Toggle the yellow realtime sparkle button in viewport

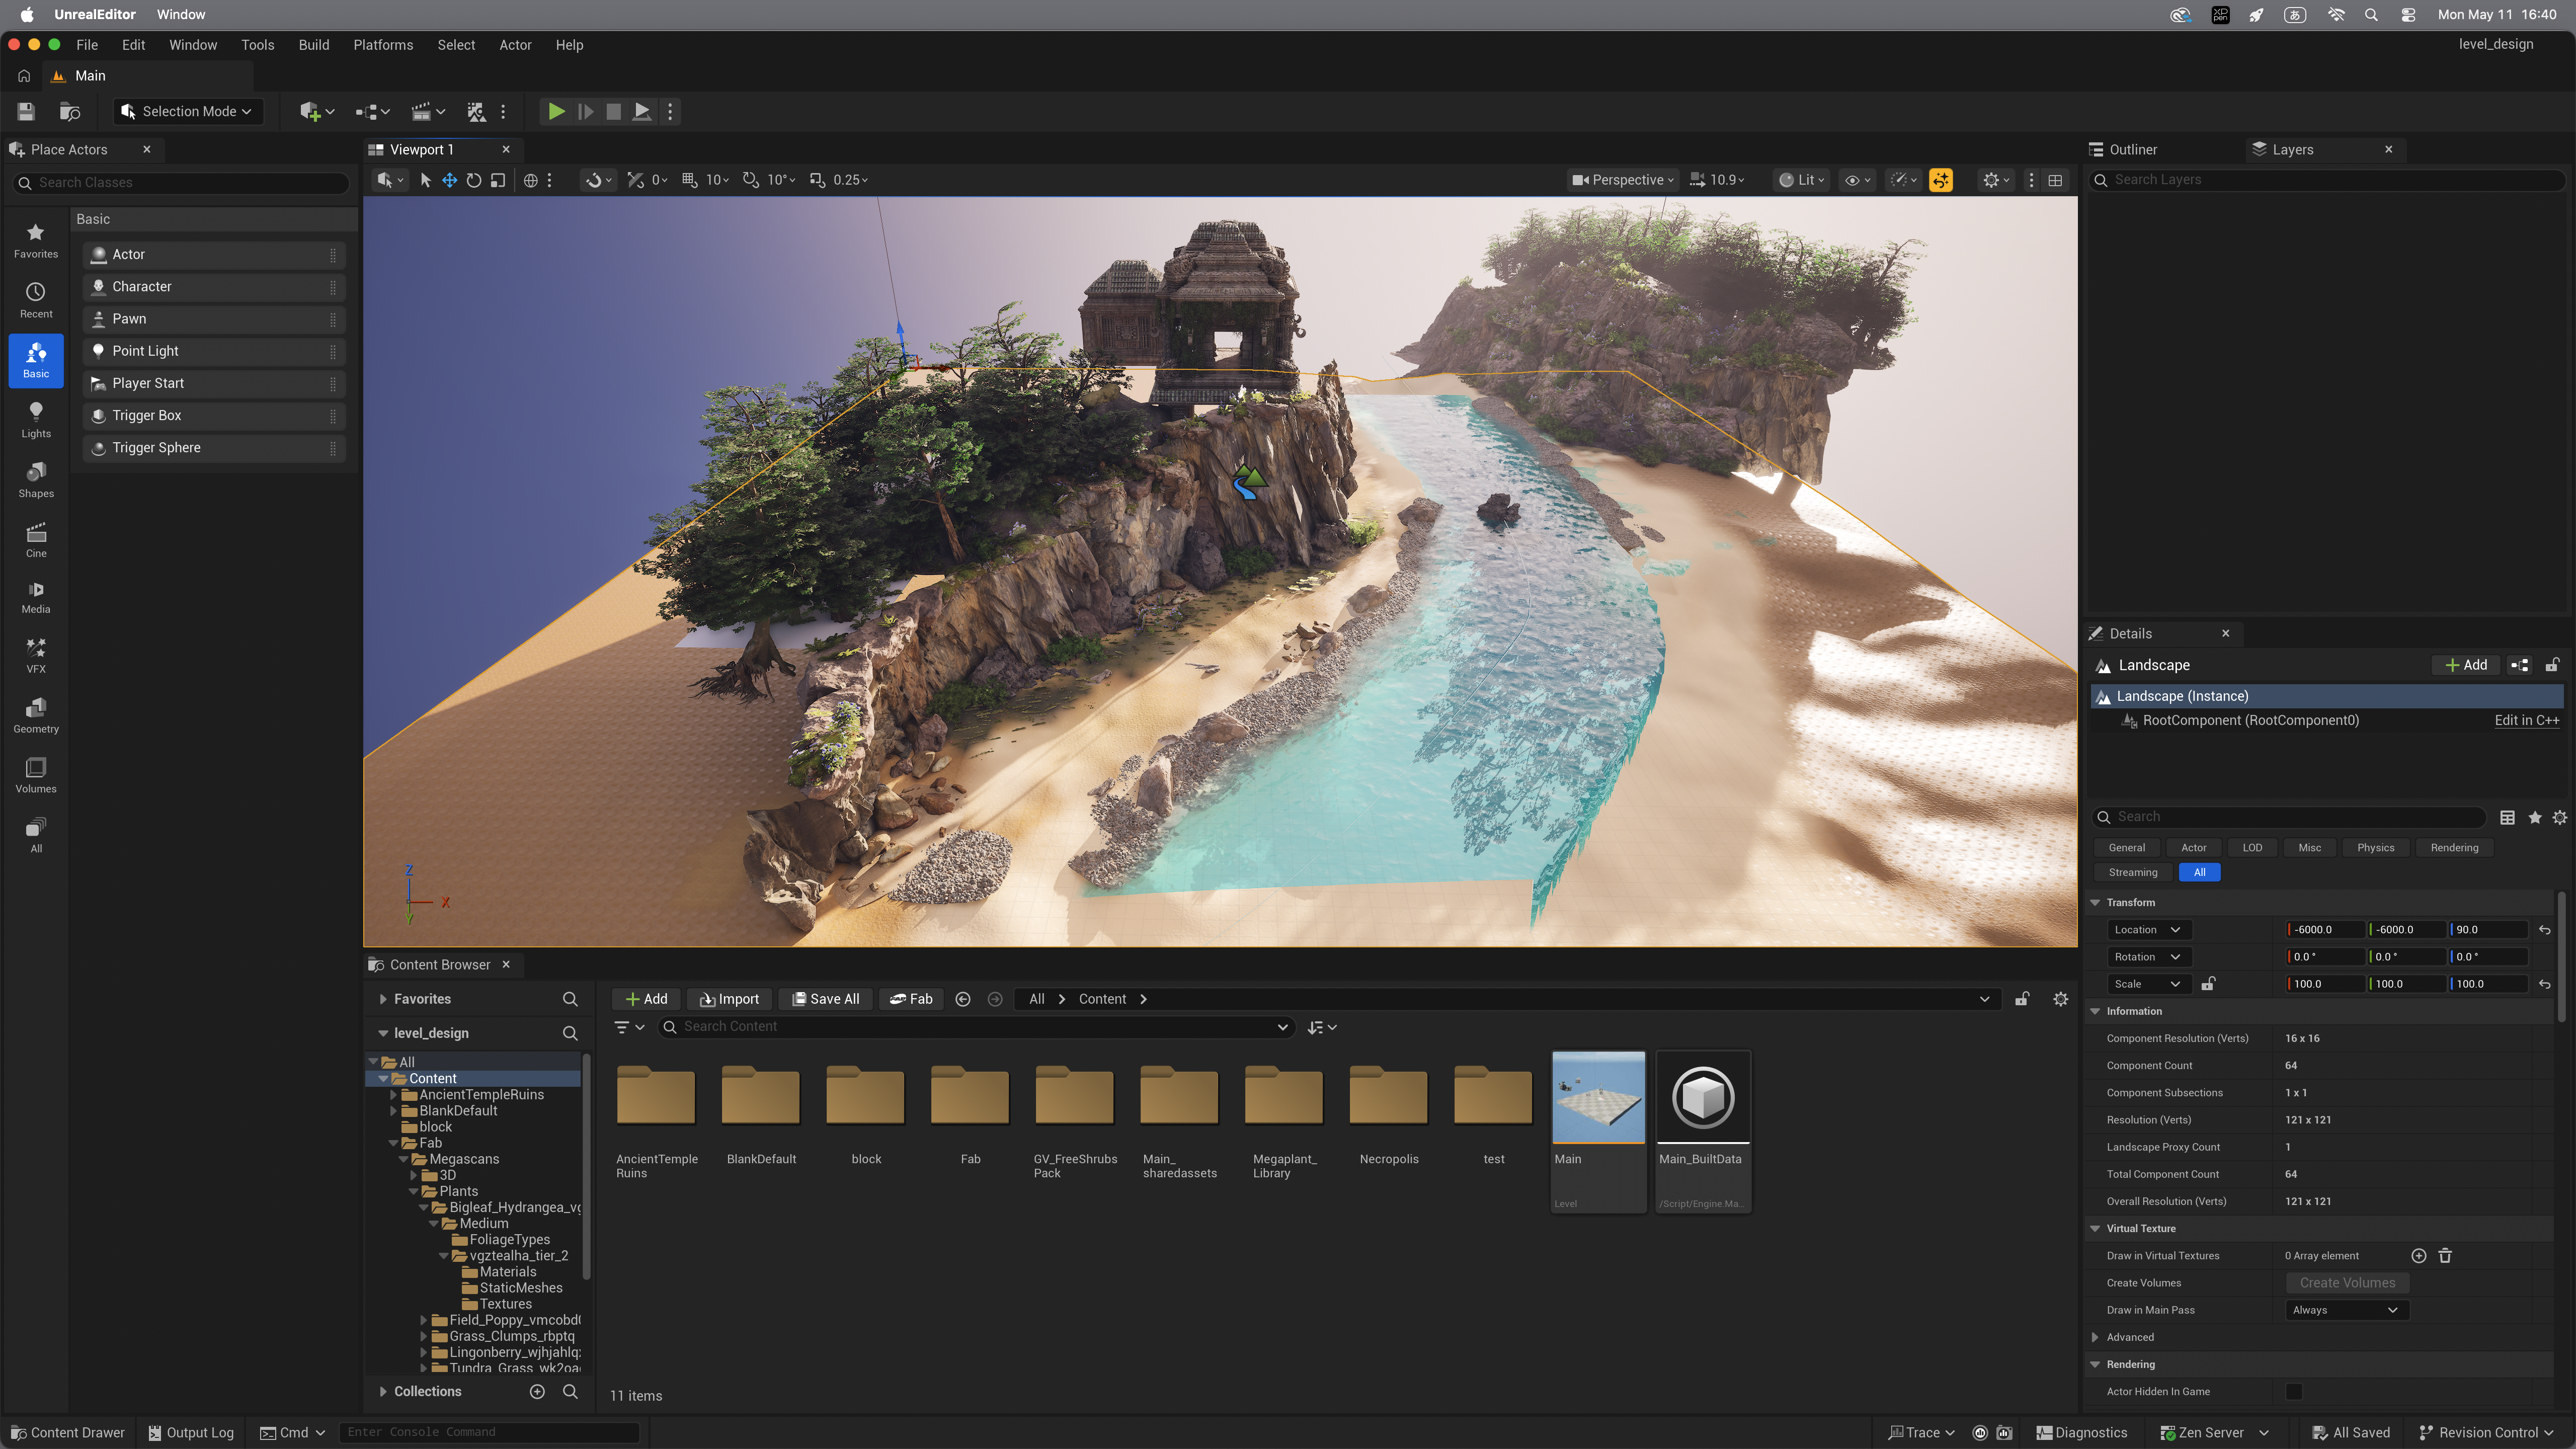point(1941,180)
